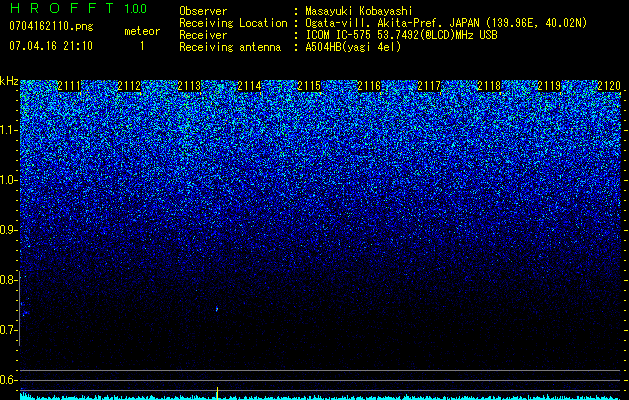Select the filename 0704162110.png
This screenshot has width=629, height=400.
(51, 26)
